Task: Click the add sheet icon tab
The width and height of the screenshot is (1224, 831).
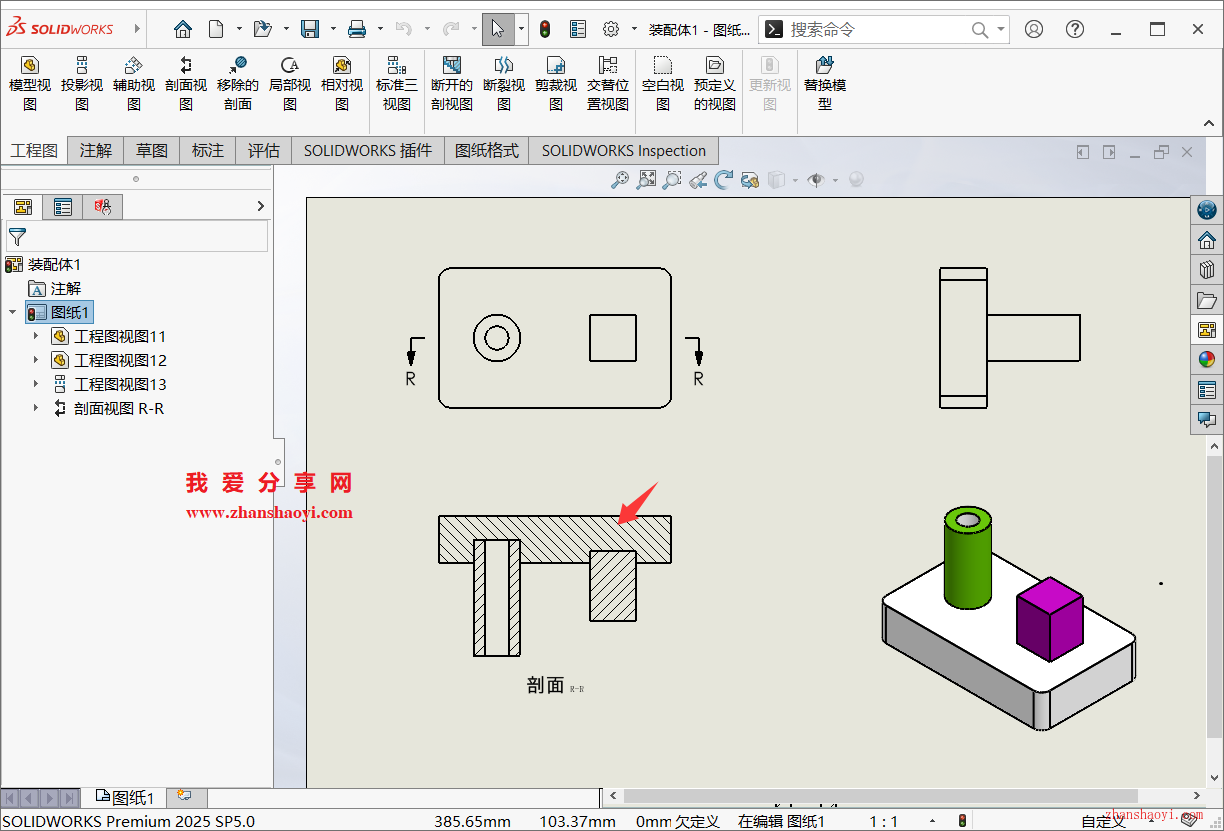Action: point(185,796)
